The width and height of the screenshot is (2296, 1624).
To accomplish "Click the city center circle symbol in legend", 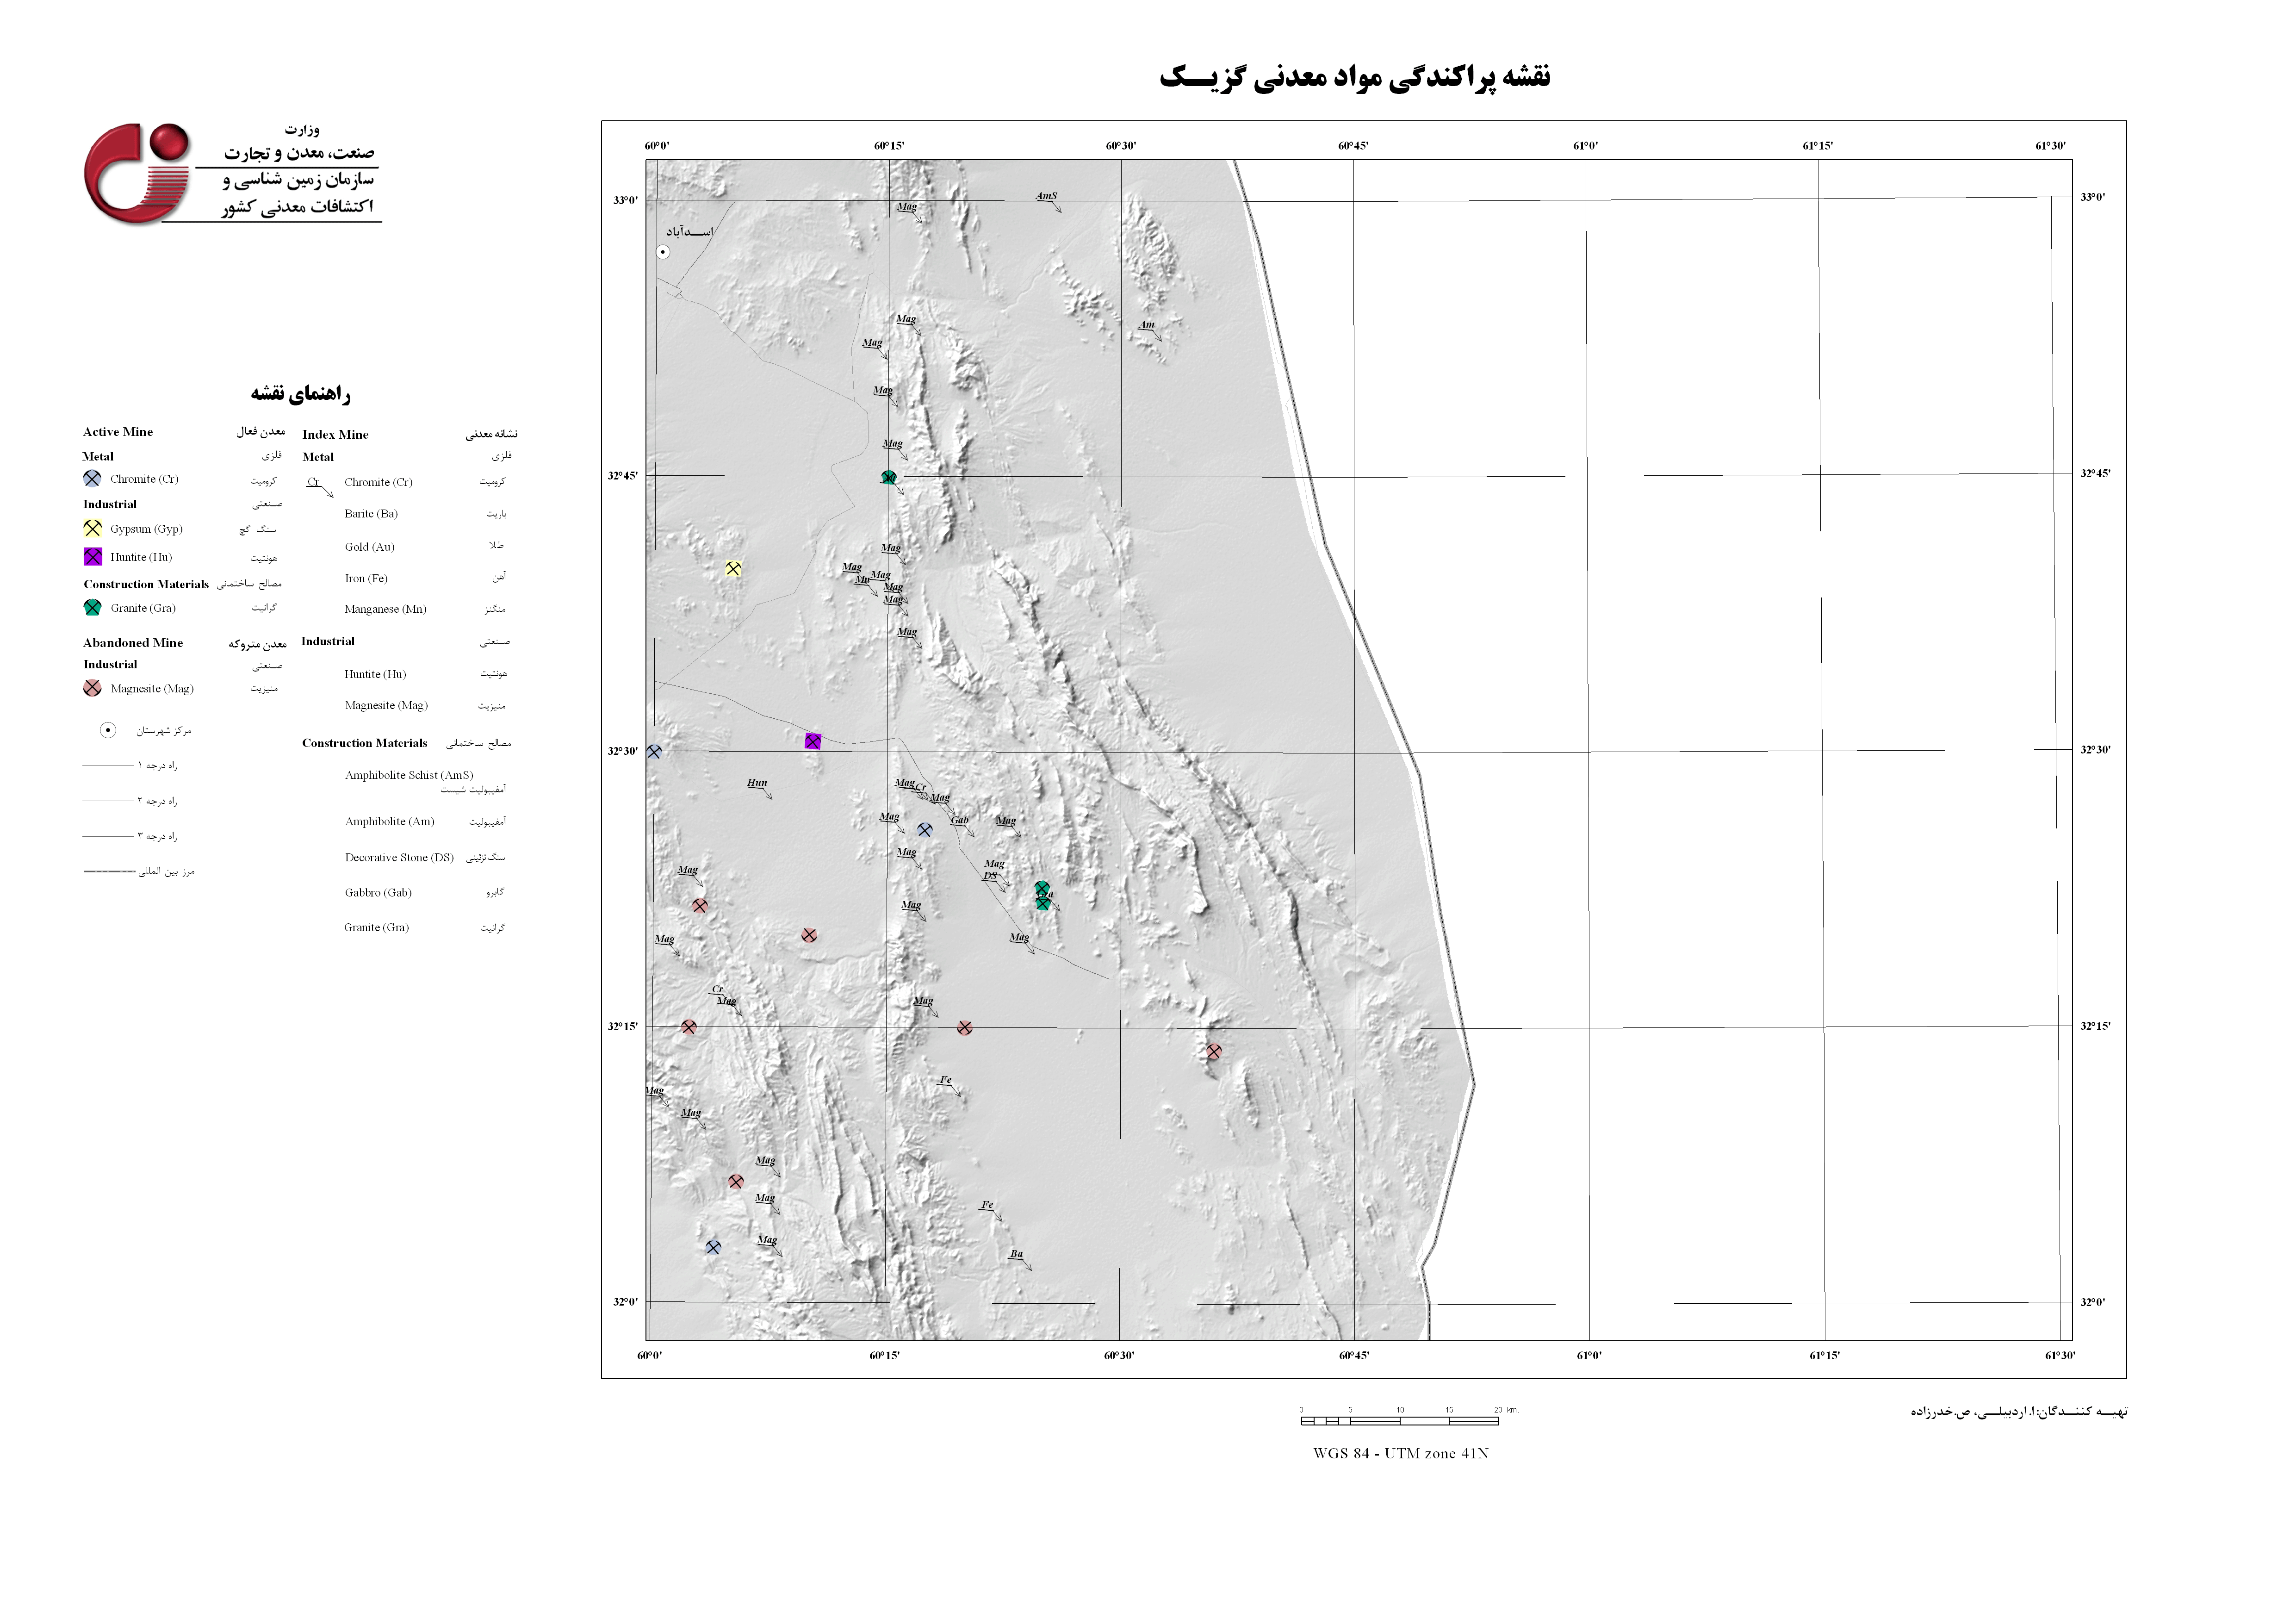I will click(108, 730).
